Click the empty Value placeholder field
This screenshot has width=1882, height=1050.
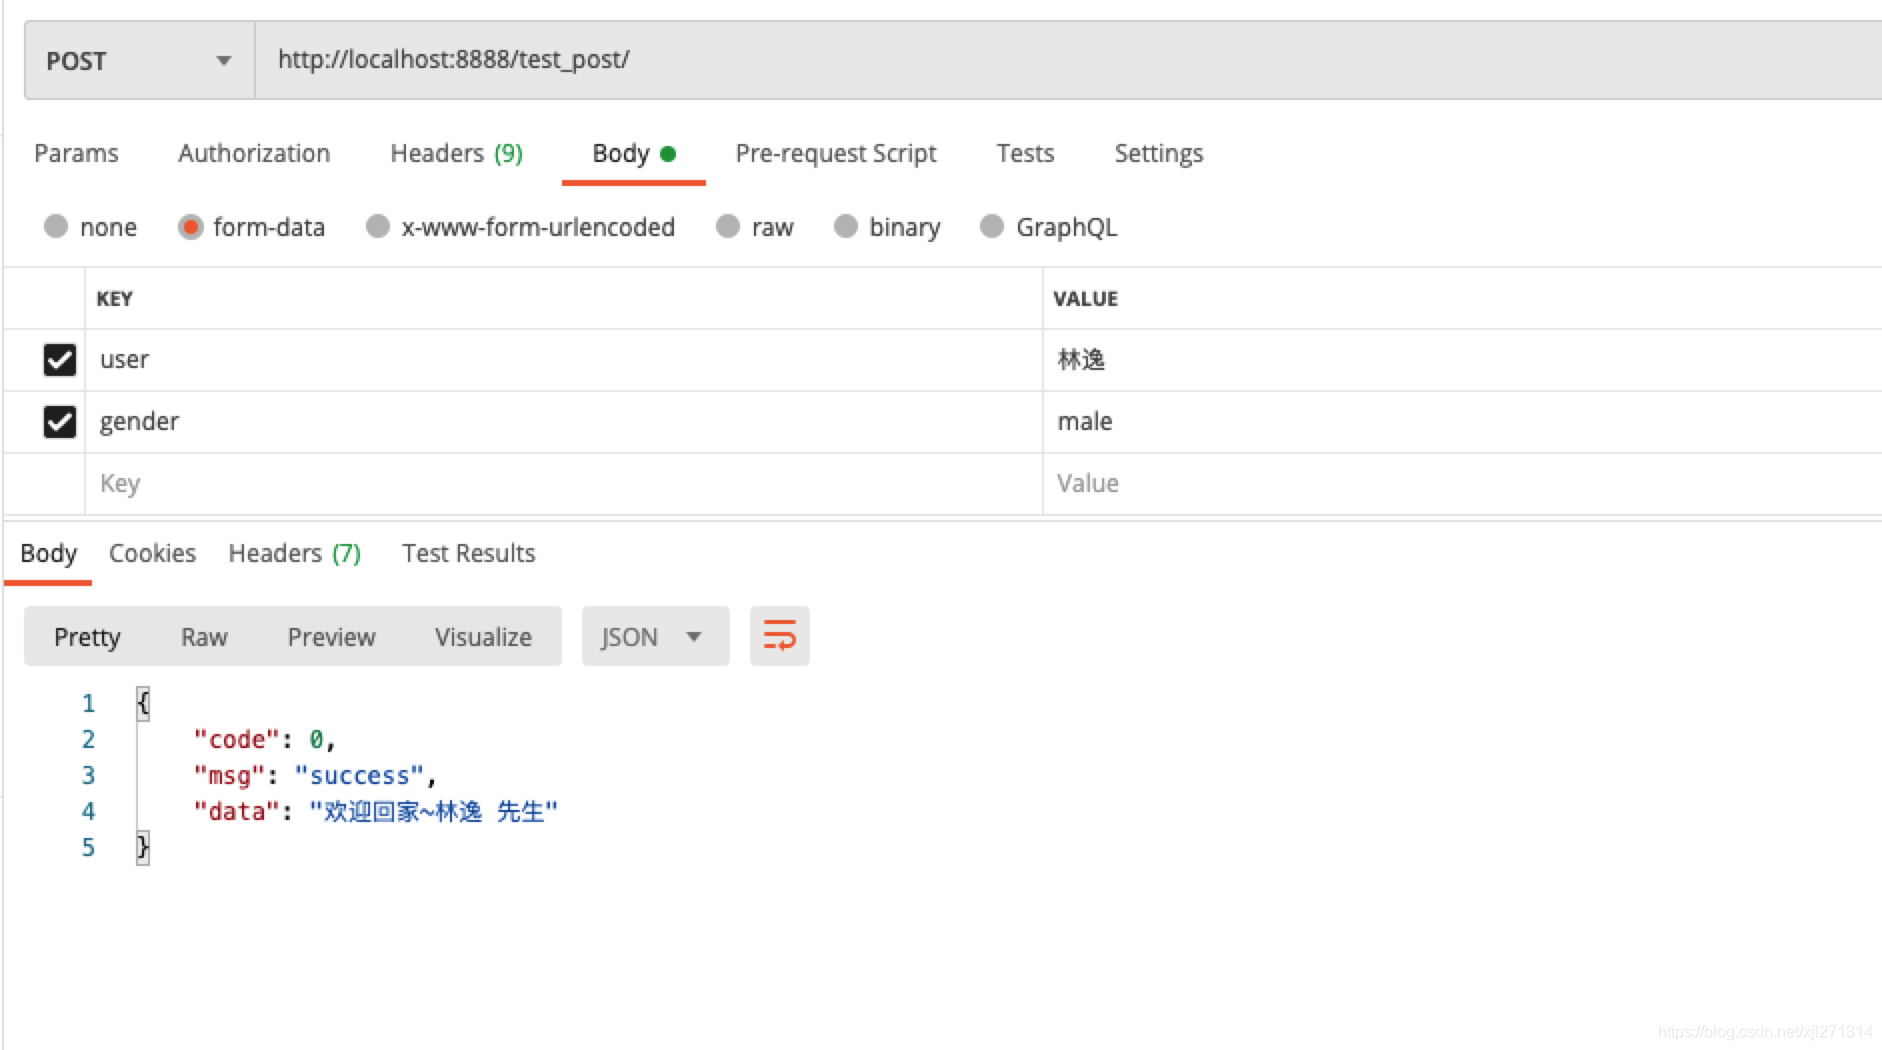point(1462,484)
